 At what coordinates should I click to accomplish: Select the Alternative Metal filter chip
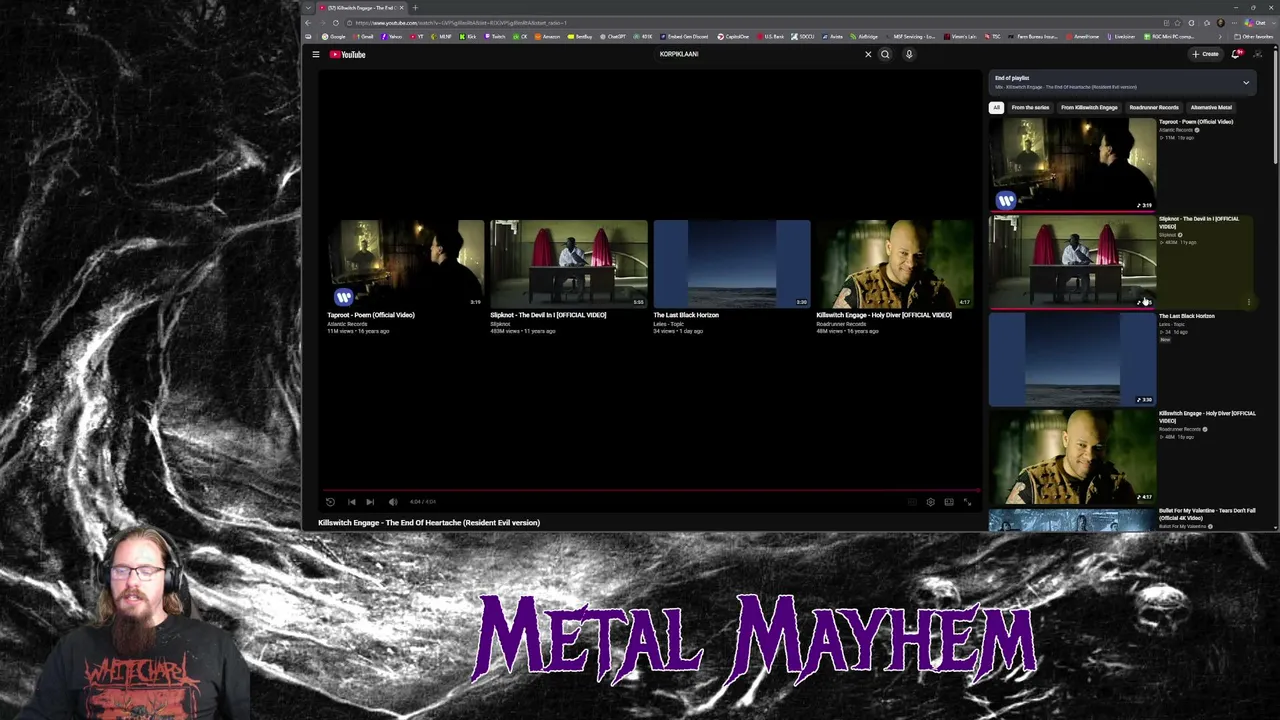pos(1211,107)
